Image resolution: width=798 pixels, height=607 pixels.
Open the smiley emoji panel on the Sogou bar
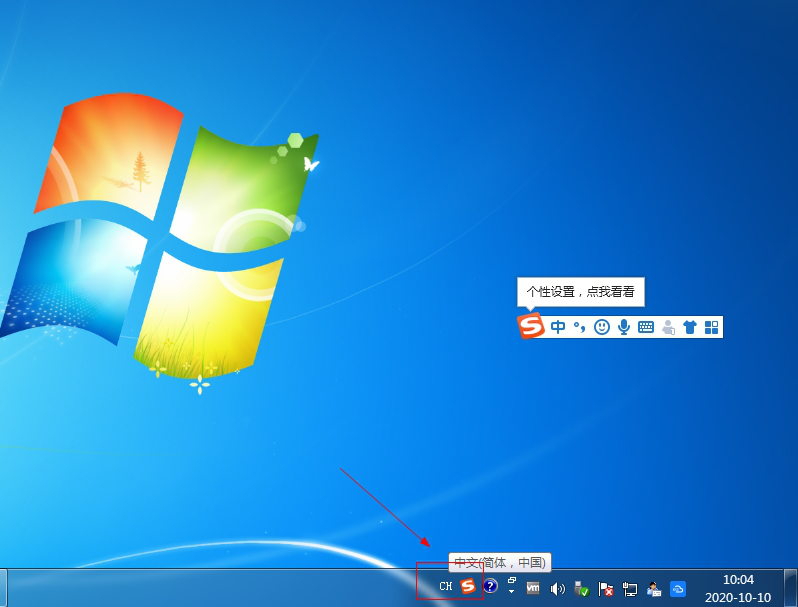pyautogui.click(x=602, y=327)
